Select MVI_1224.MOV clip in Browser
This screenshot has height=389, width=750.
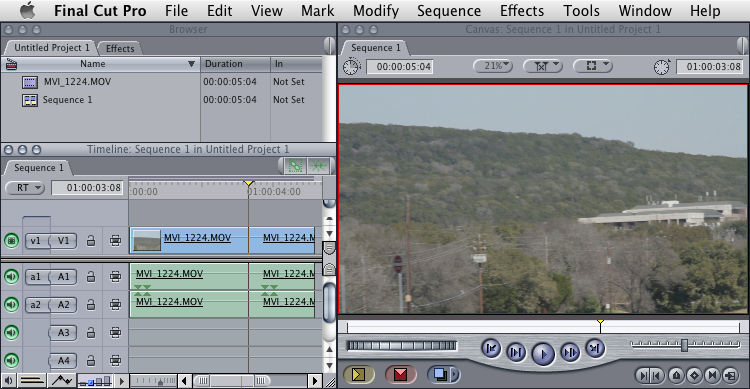tap(77, 82)
